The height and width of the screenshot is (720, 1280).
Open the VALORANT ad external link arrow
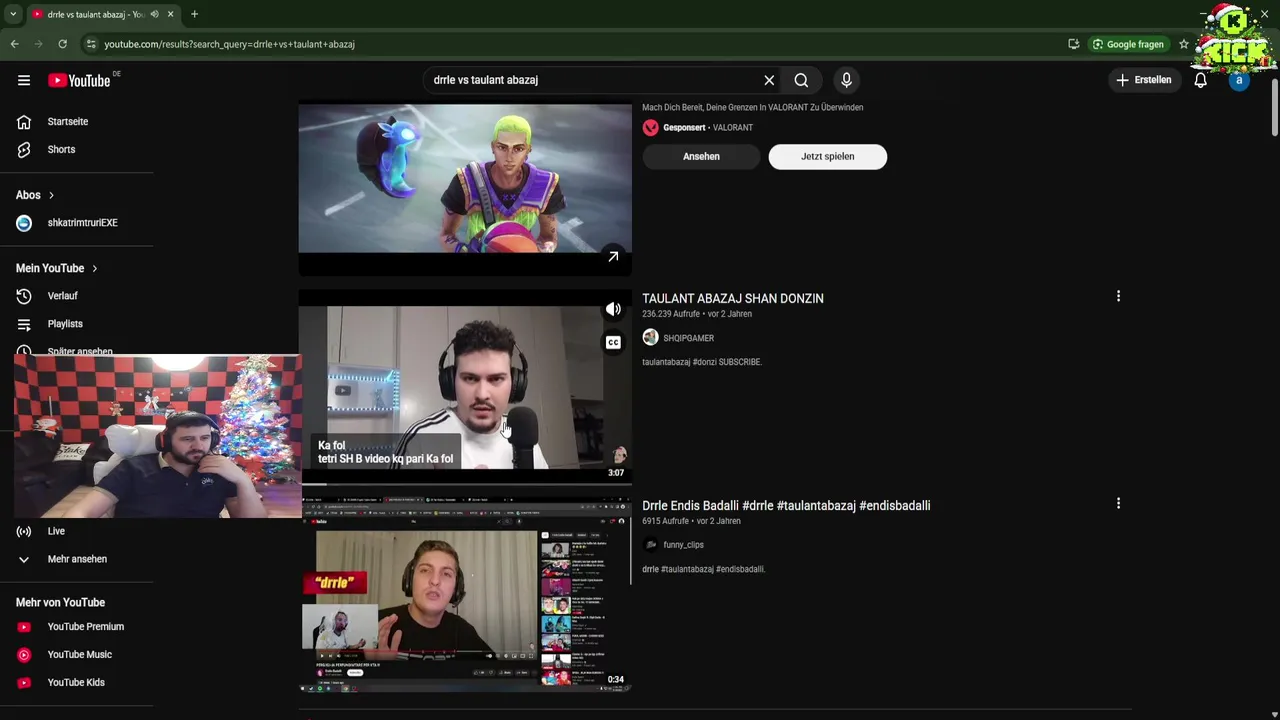(x=613, y=257)
